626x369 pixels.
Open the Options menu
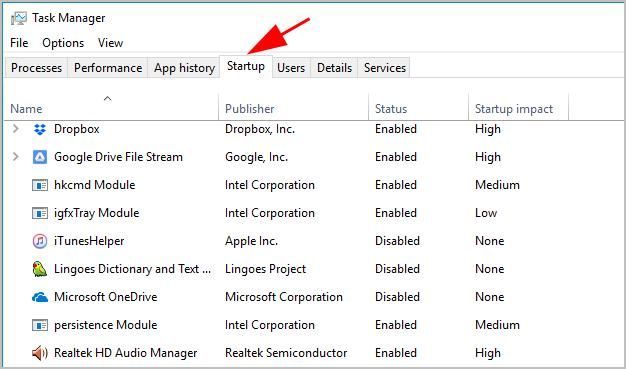(63, 43)
